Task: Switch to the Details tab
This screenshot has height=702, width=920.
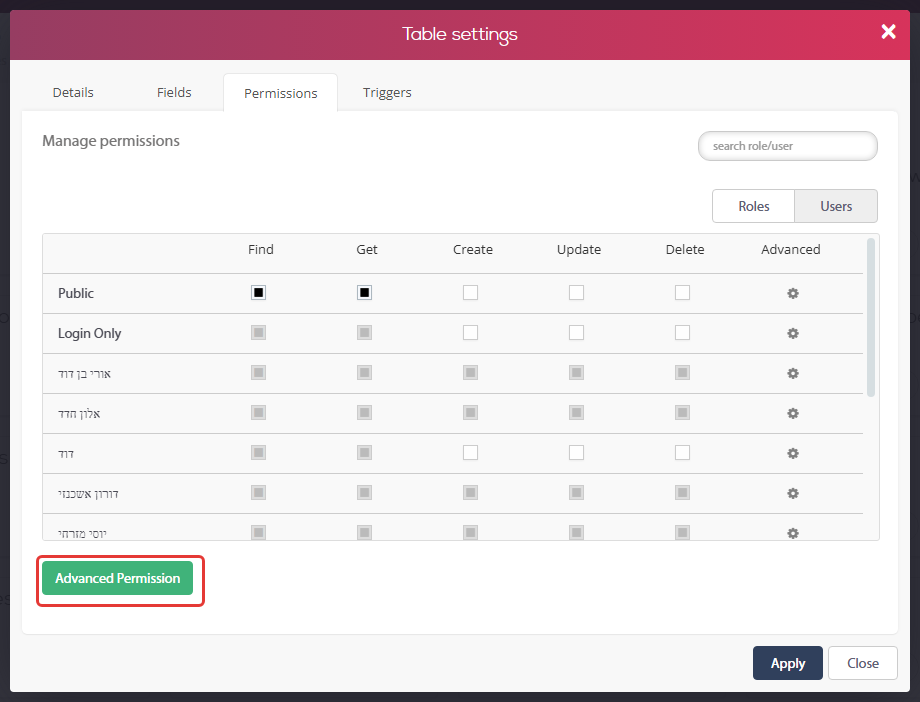Action: pyautogui.click(x=73, y=92)
